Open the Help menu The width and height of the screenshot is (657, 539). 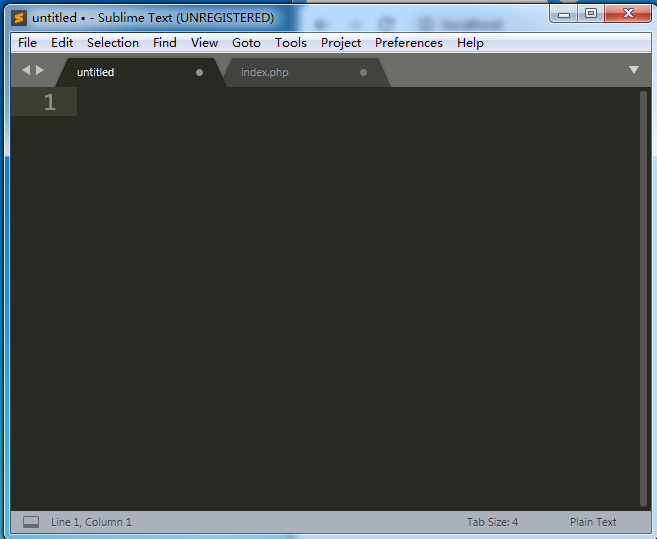click(470, 43)
